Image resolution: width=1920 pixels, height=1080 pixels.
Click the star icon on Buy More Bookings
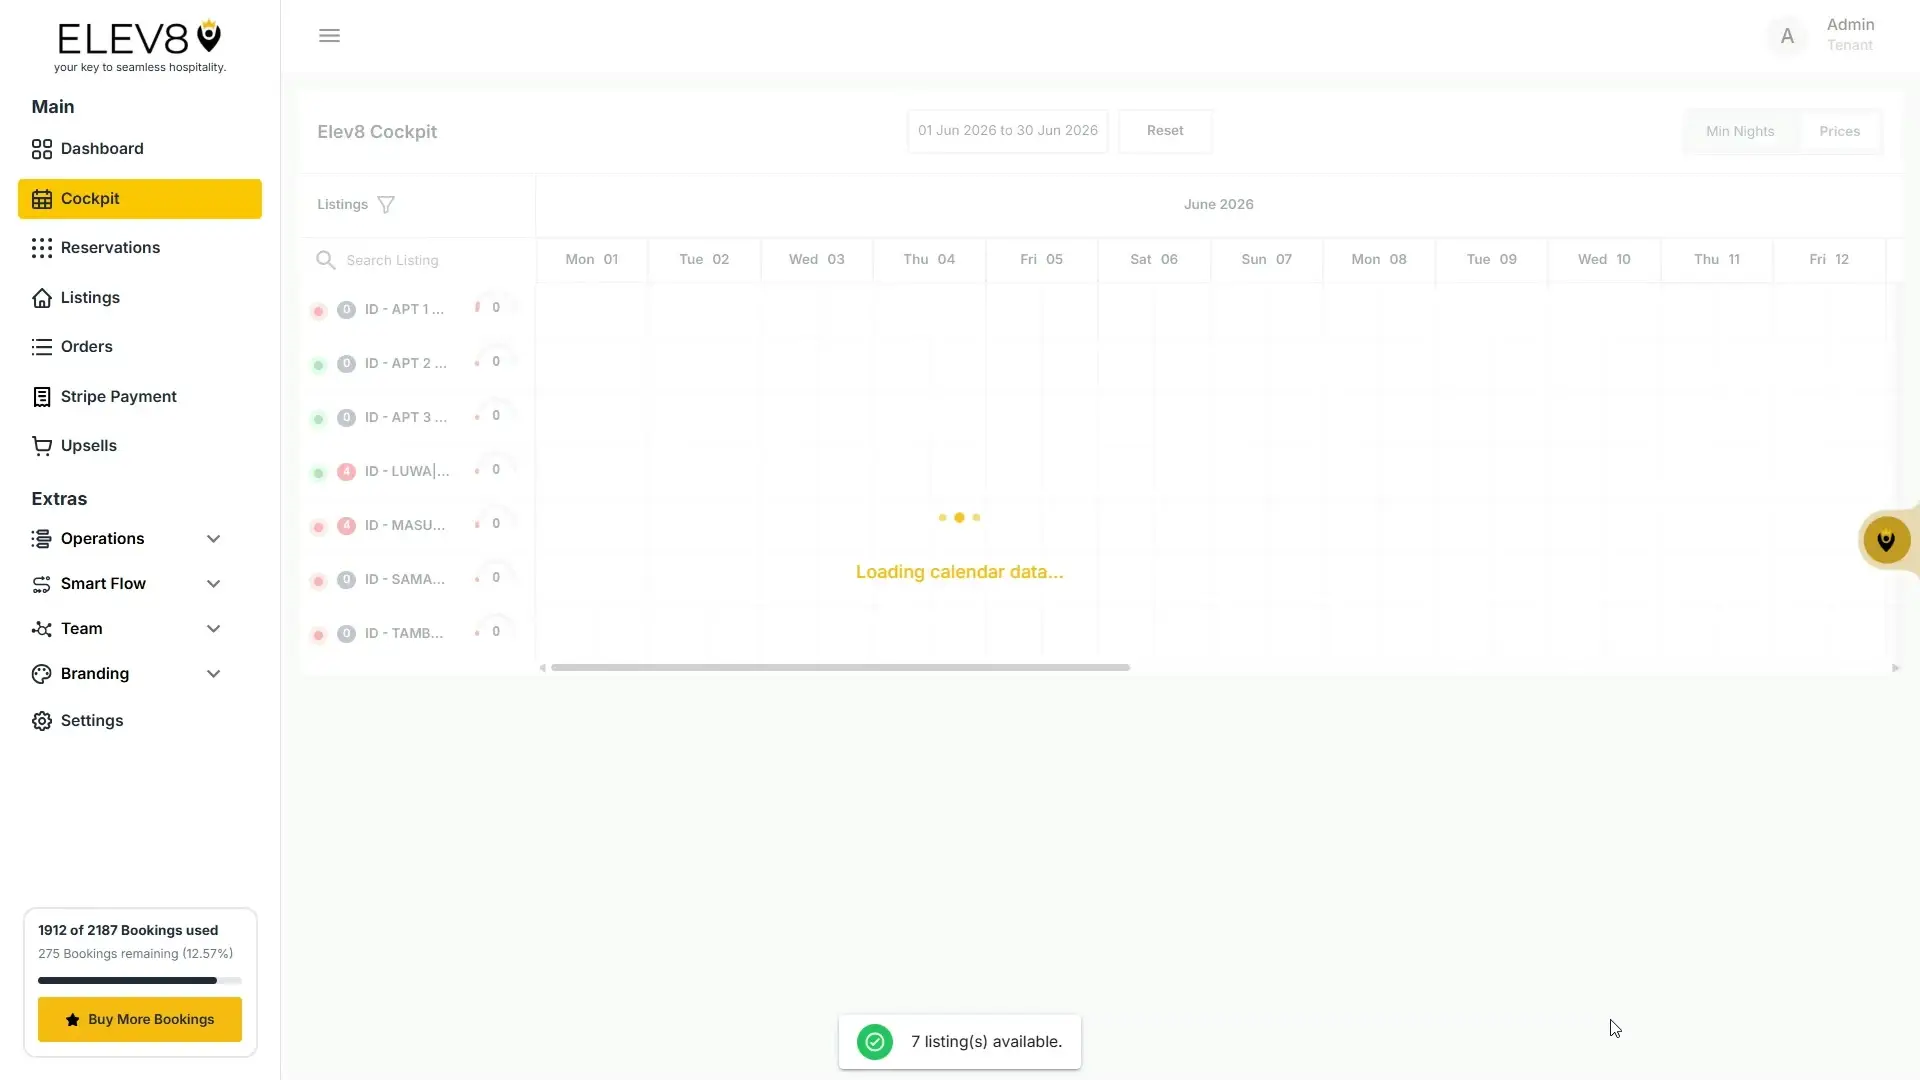click(x=72, y=1020)
